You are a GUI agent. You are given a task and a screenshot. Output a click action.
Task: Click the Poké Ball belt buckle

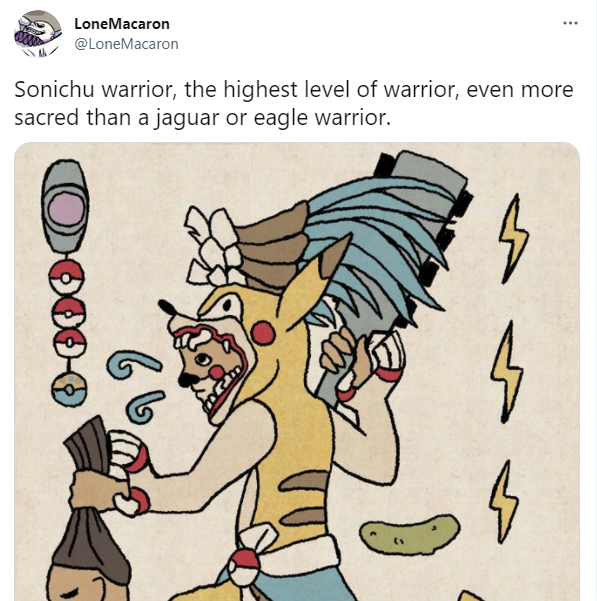pos(244,567)
